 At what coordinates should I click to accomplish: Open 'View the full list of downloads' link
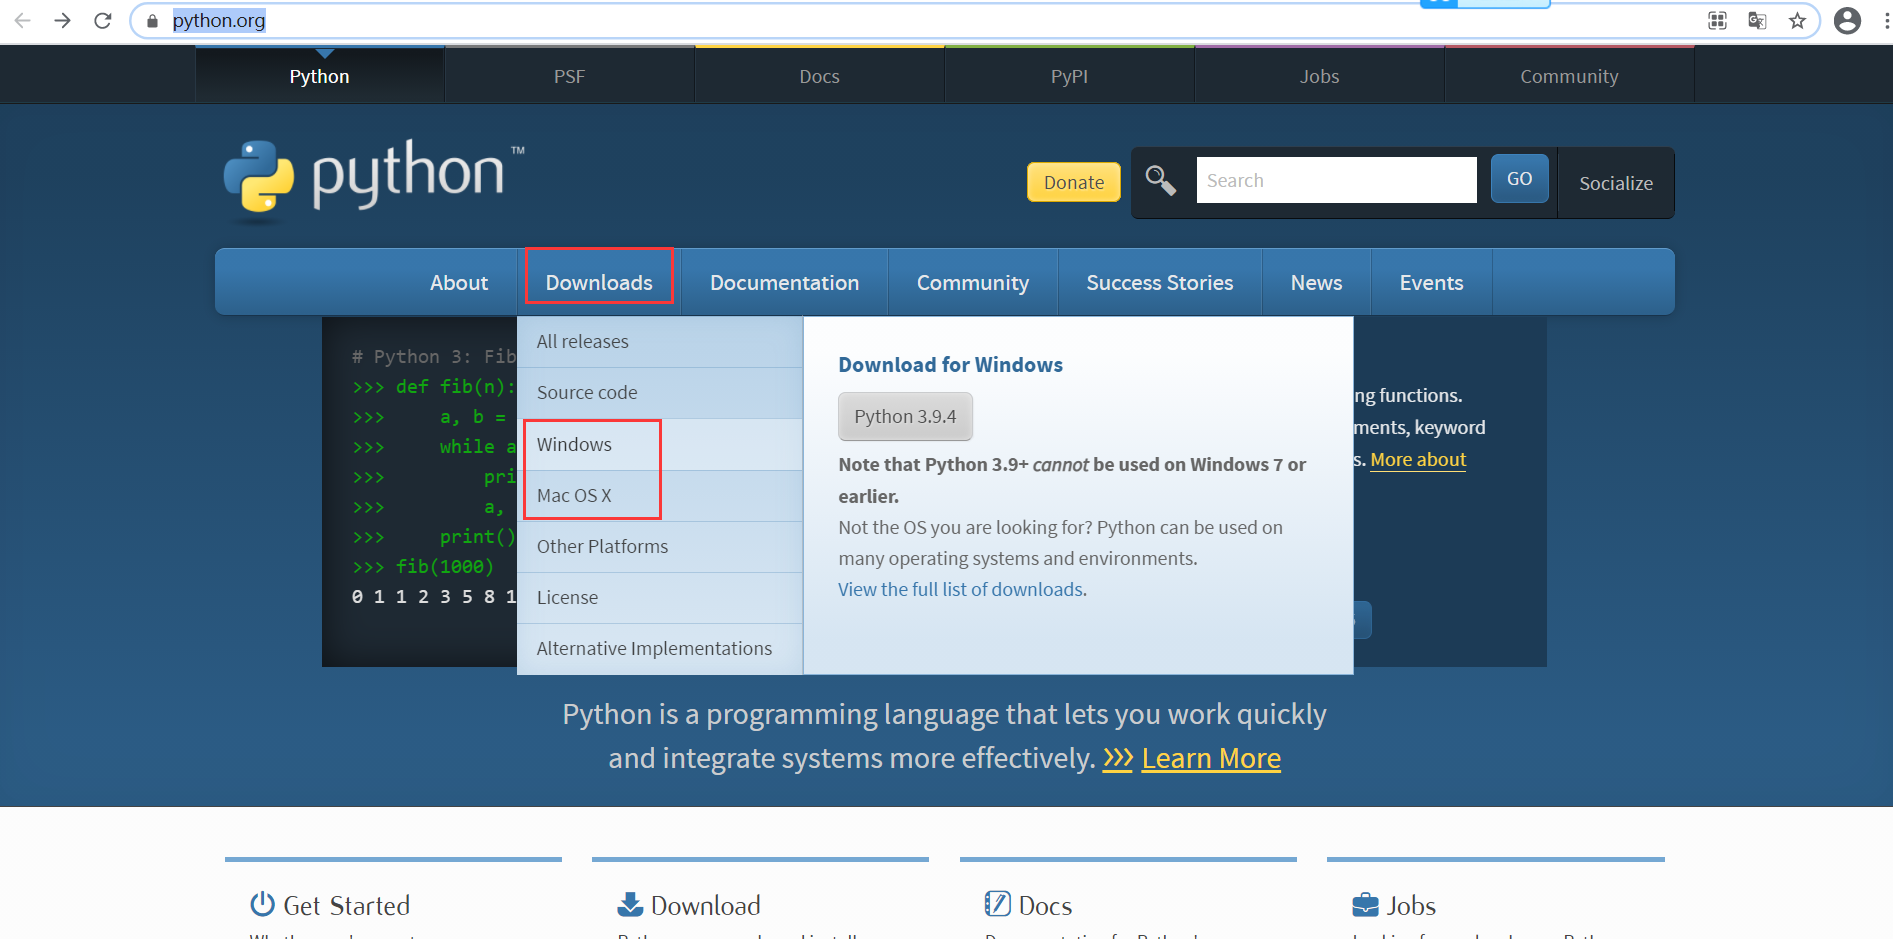[x=961, y=590]
